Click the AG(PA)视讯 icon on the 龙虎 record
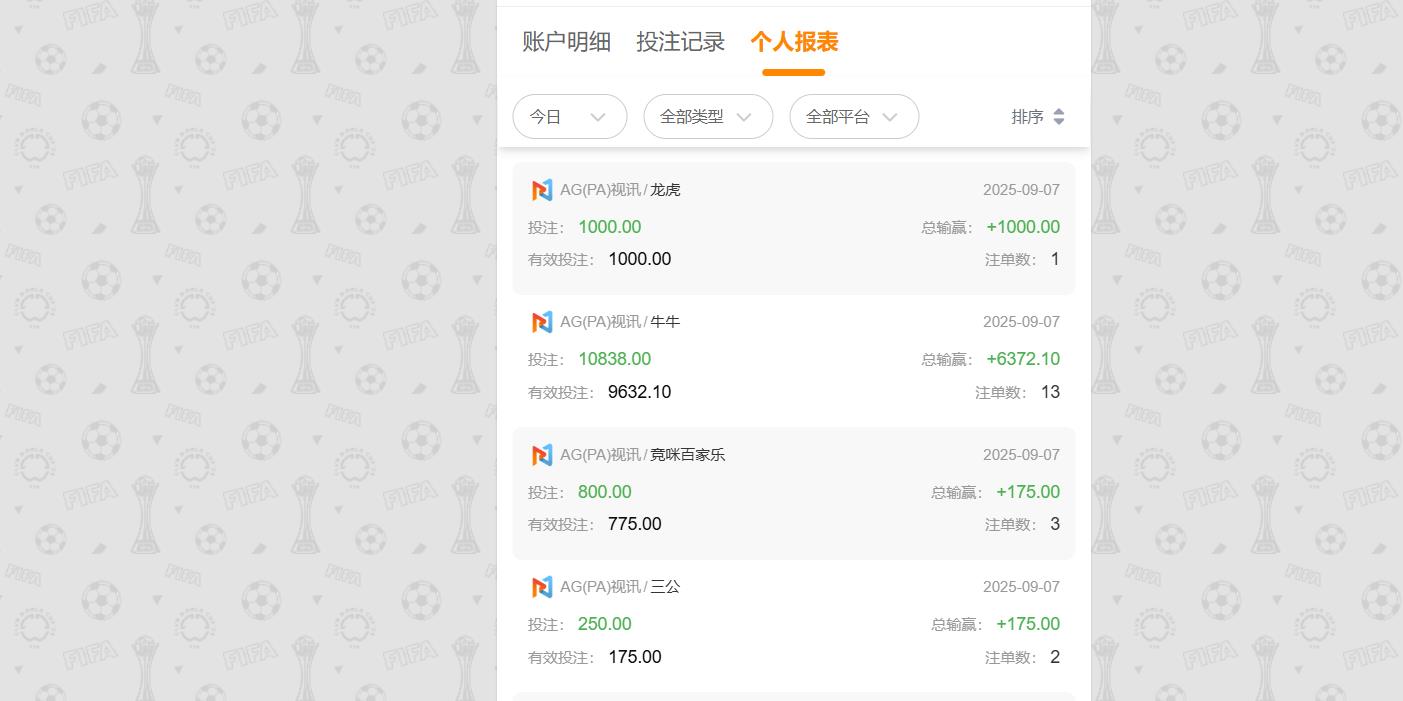This screenshot has width=1403, height=701. 543,190
